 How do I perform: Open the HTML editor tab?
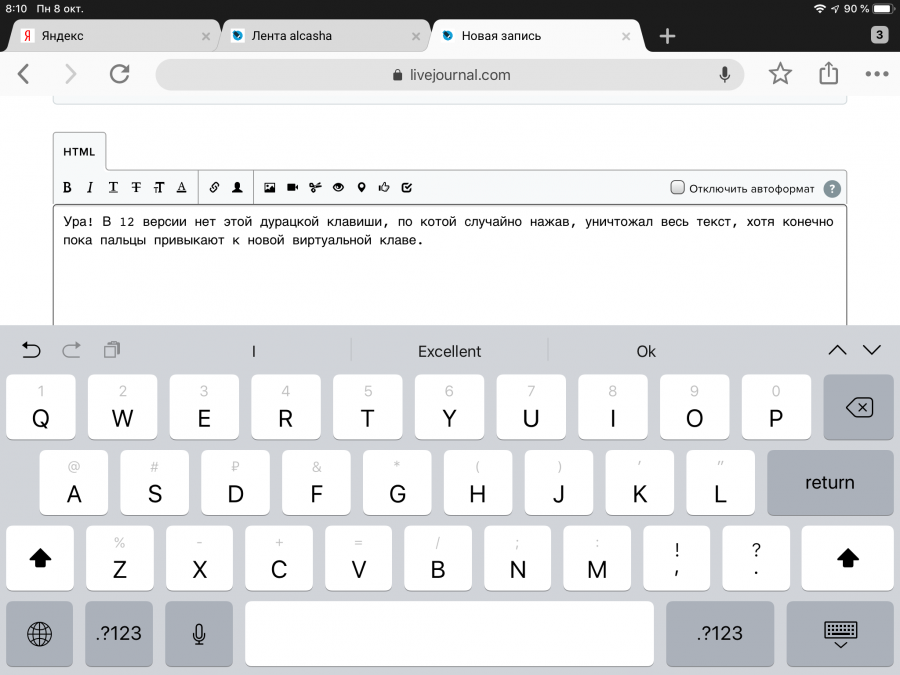pyautogui.click(x=79, y=152)
